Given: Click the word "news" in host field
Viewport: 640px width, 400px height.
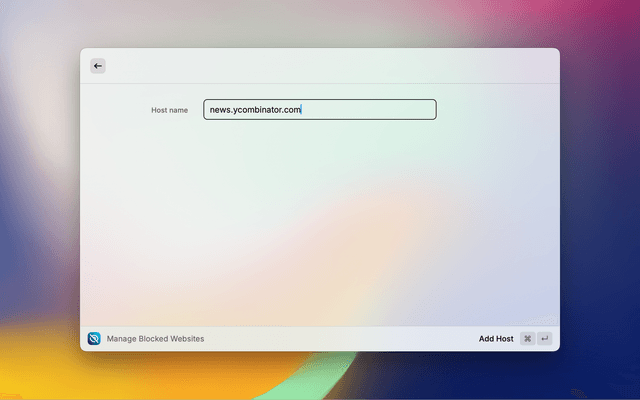Looking at the screenshot, I should (x=220, y=110).
